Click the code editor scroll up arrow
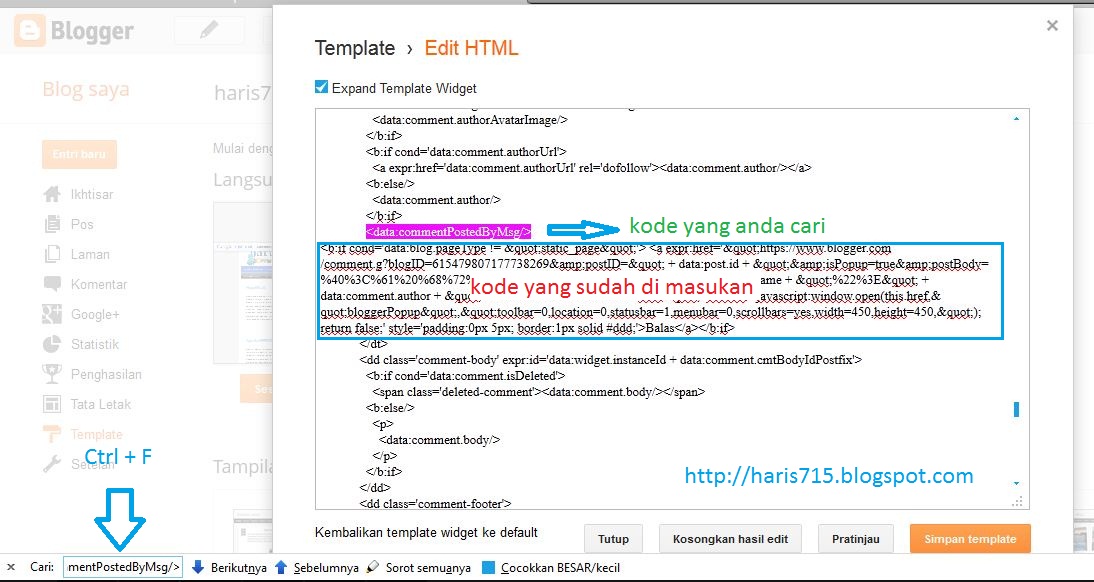The width and height of the screenshot is (1094, 582). coord(1017,119)
